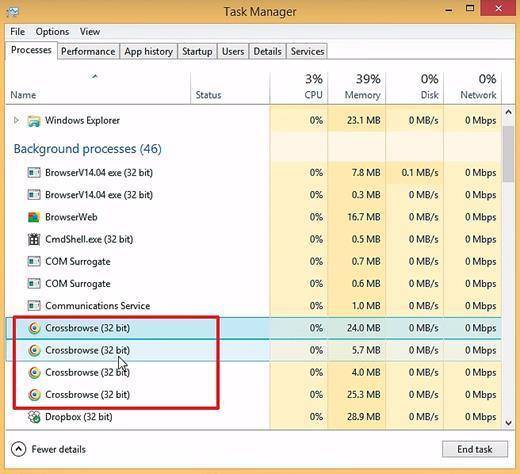Select Crossbrowse process using 4.0 MB

click(253, 372)
